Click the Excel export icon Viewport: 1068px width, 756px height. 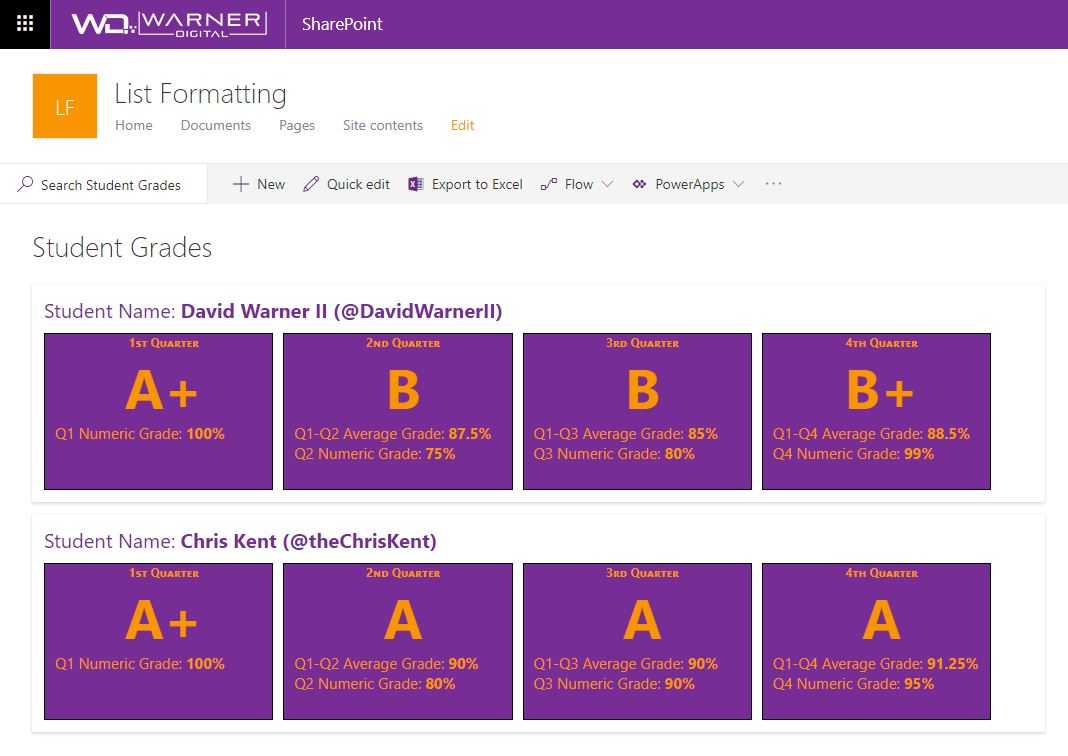pos(415,184)
